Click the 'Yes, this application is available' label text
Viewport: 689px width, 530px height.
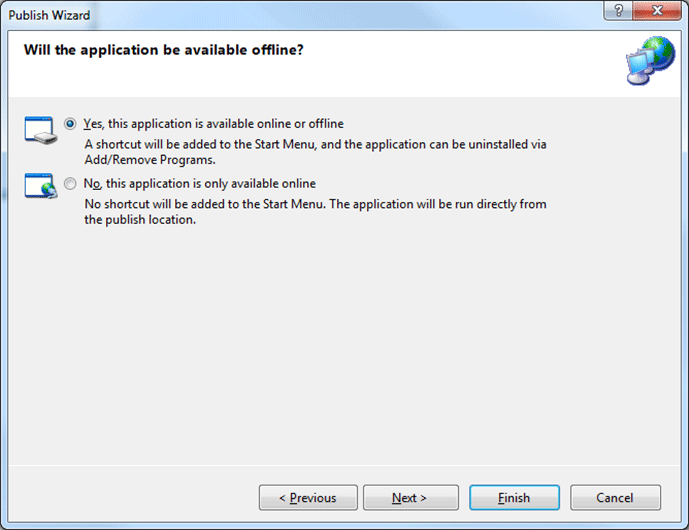point(213,124)
